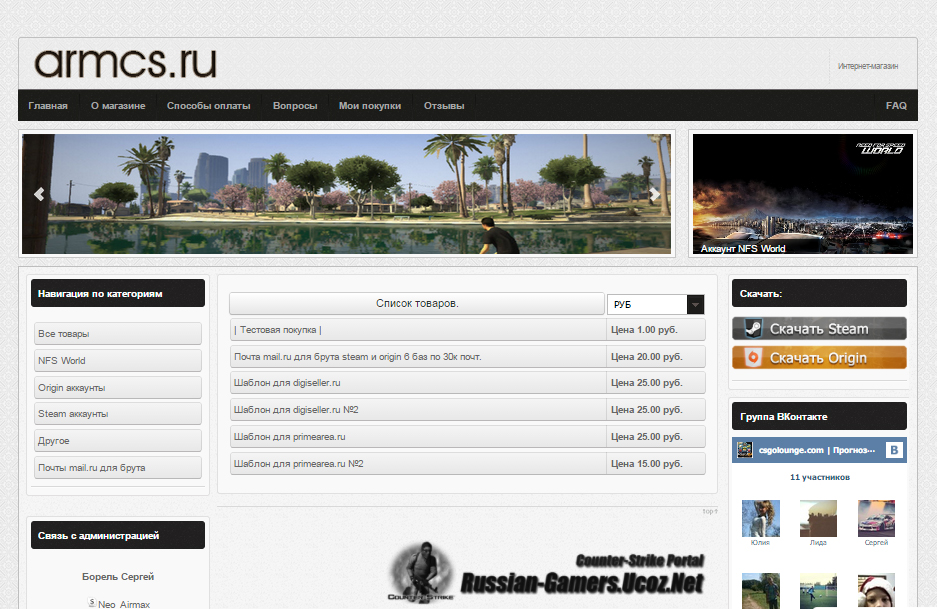Click Цена 15.00 руб. price cell
The width and height of the screenshot is (937, 609).
coord(656,464)
